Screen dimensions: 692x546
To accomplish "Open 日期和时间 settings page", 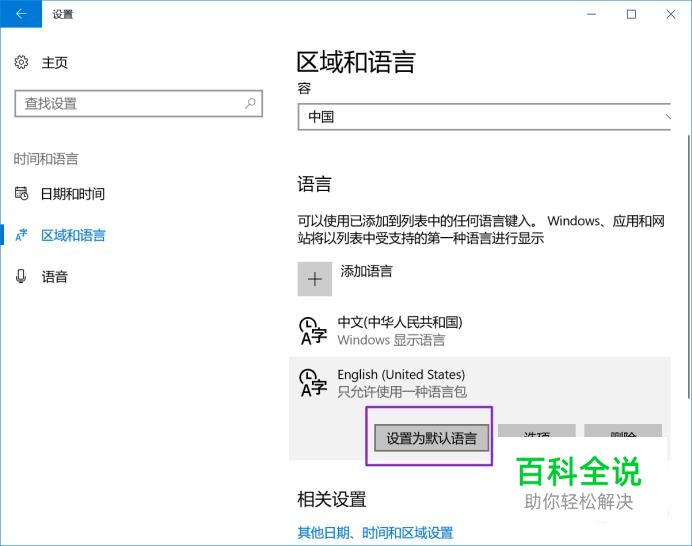I will tap(73, 194).
